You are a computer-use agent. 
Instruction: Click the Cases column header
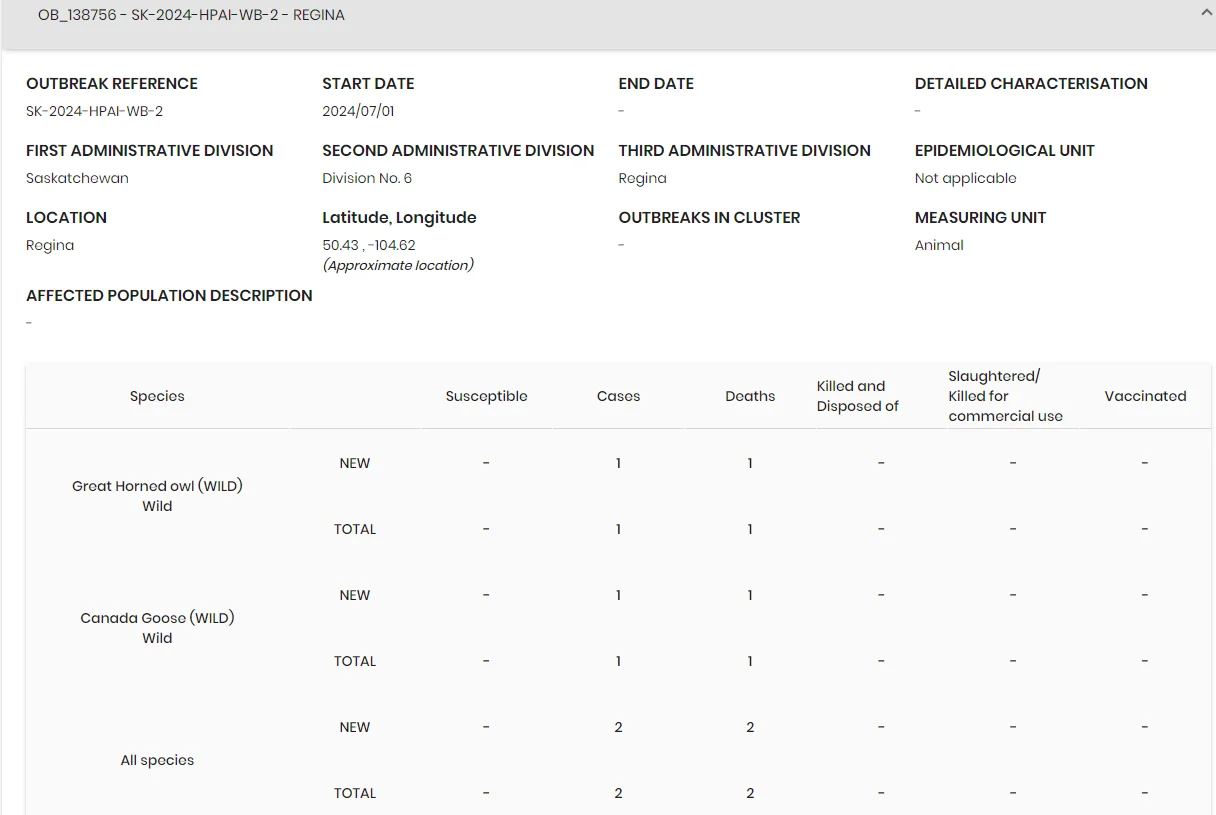point(618,396)
